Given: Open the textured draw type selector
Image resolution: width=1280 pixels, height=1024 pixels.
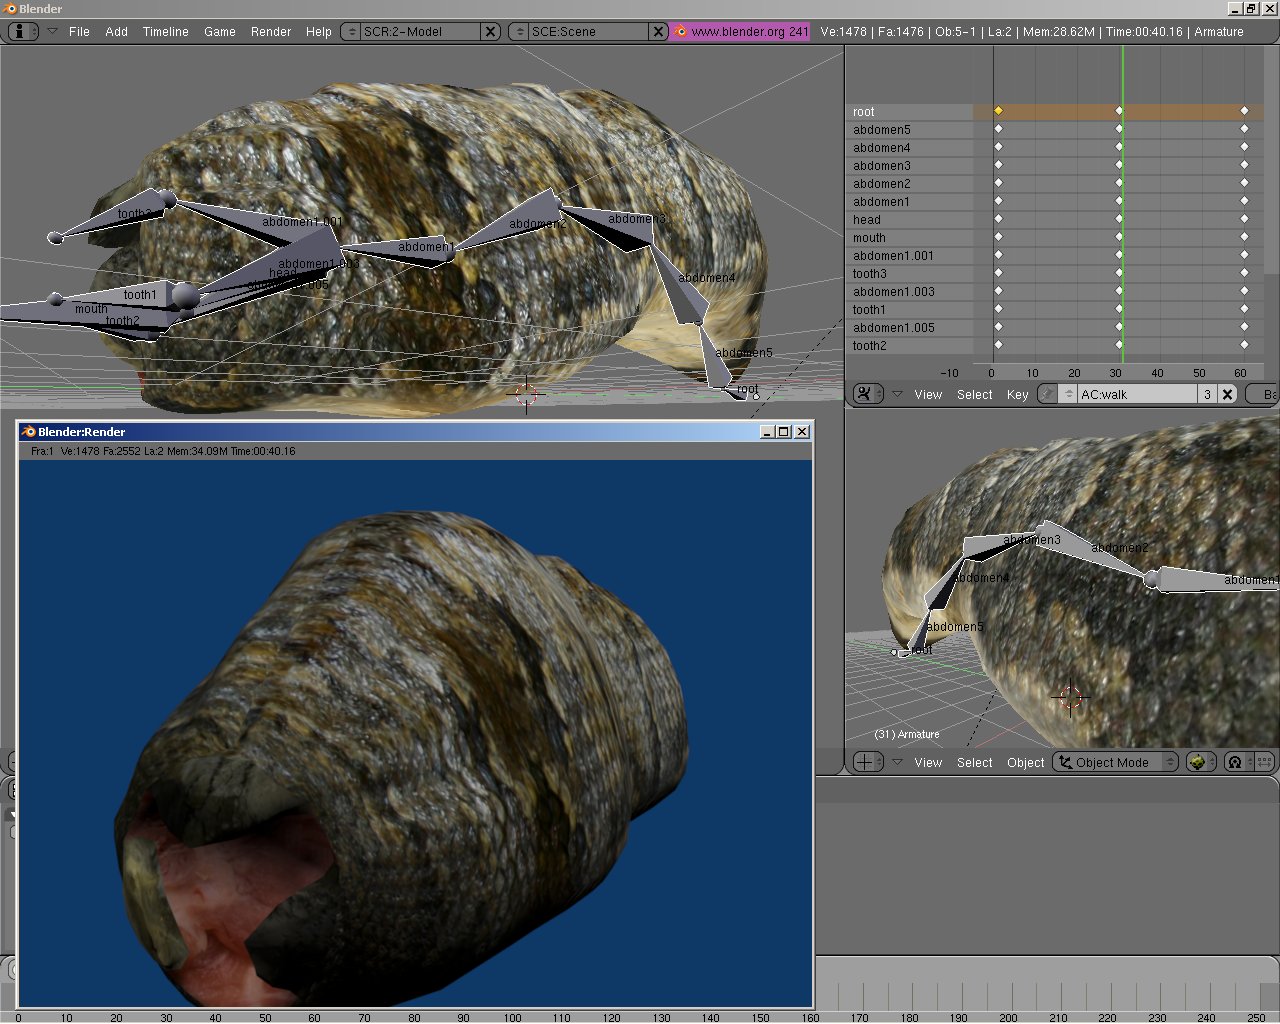Looking at the screenshot, I should pyautogui.click(x=1199, y=762).
